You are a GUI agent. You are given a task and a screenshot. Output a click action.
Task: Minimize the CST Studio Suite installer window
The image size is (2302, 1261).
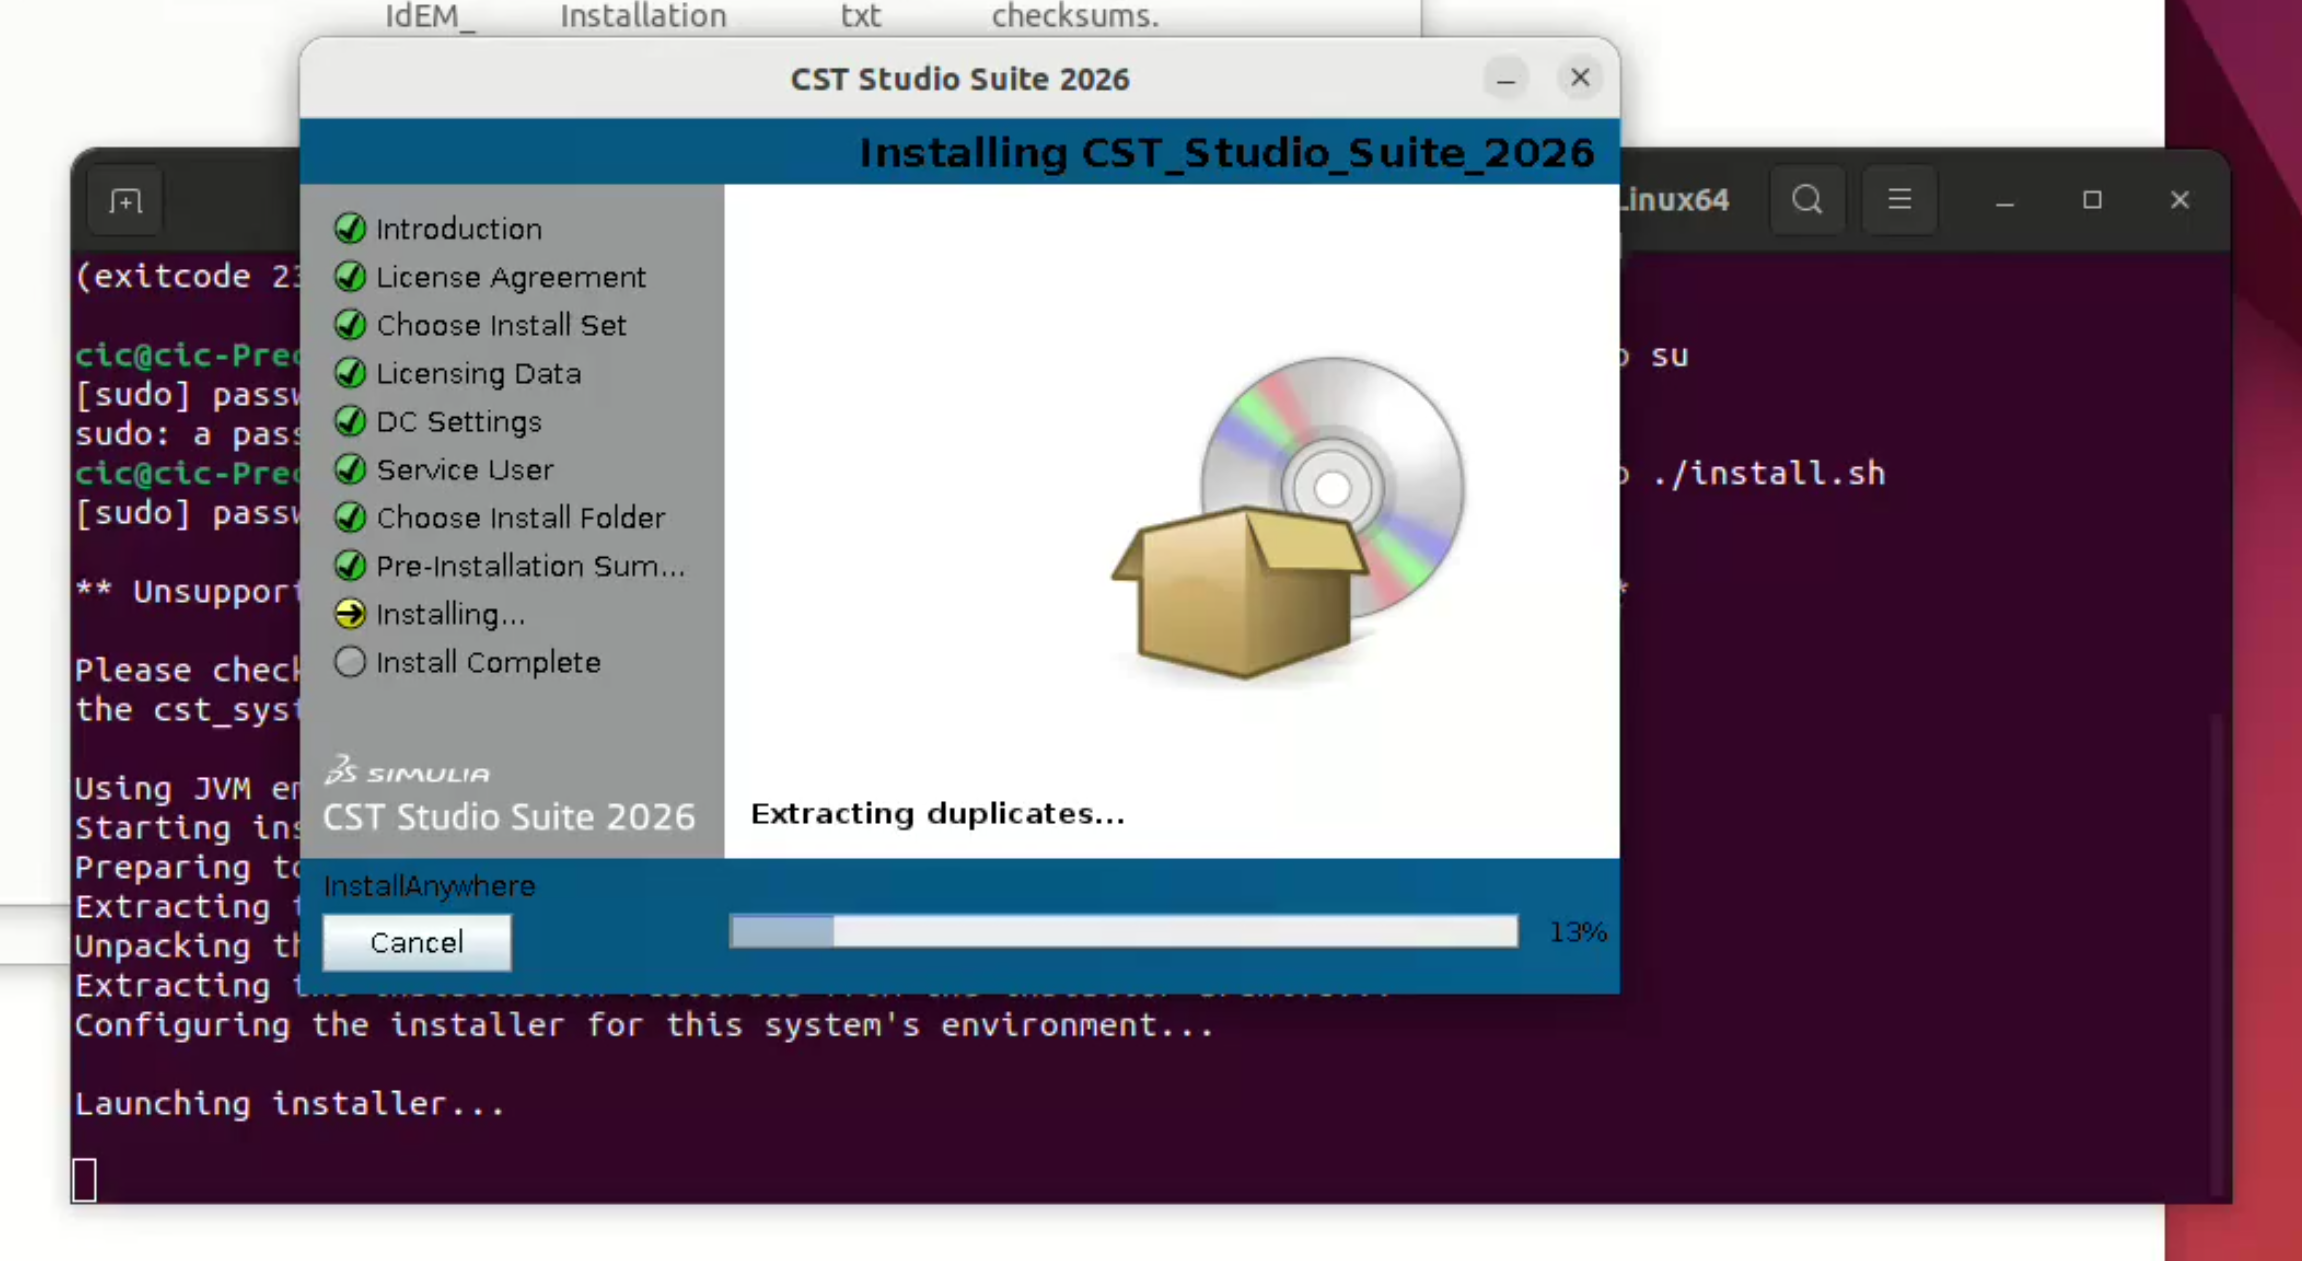pos(1505,78)
